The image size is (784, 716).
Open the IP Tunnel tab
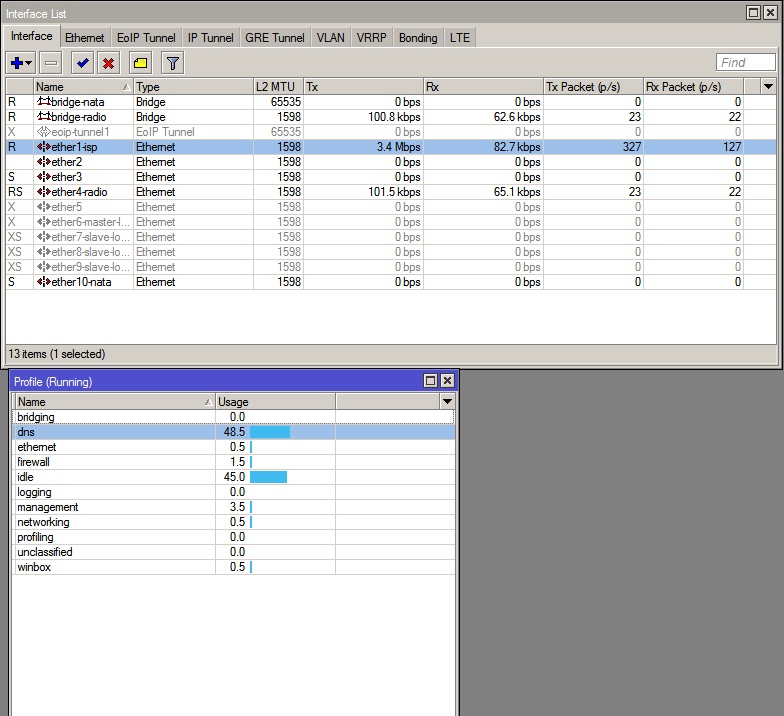click(x=210, y=38)
